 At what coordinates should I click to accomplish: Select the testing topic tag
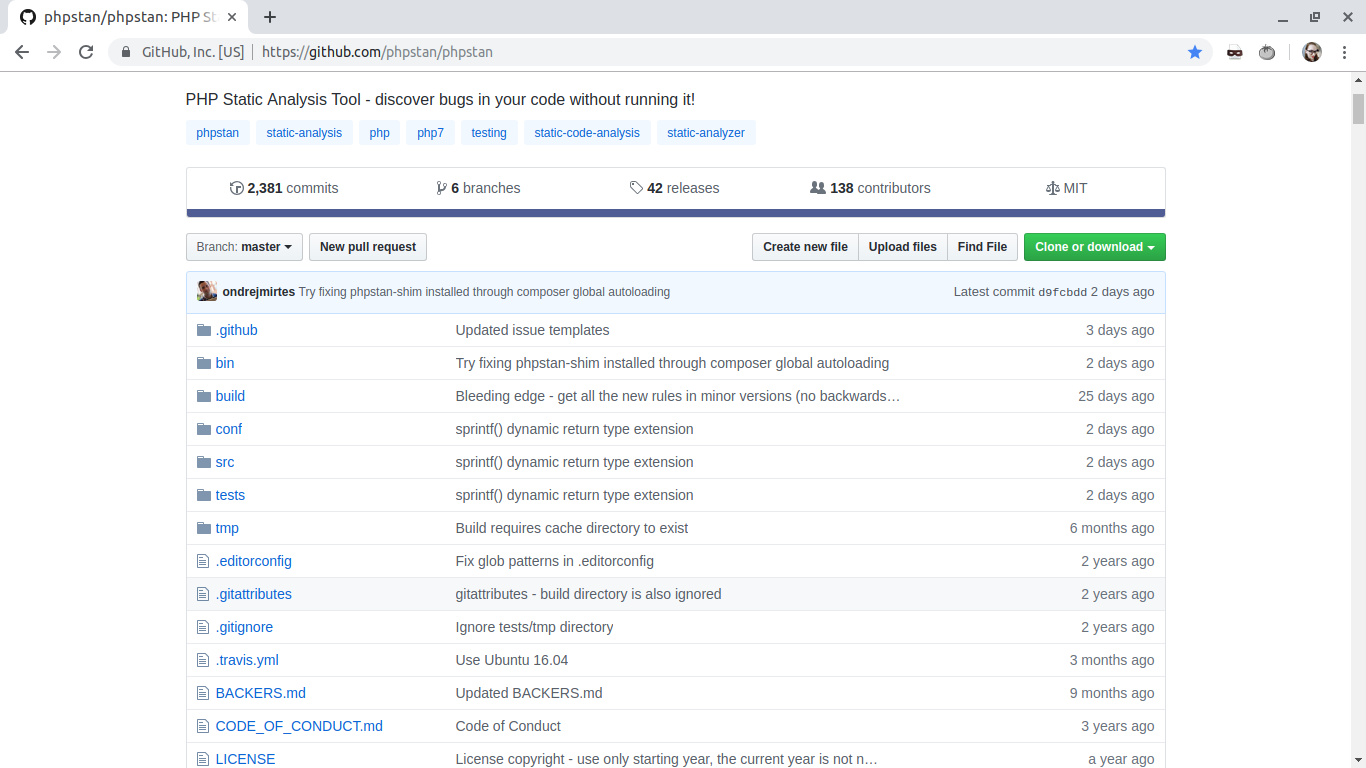(489, 133)
